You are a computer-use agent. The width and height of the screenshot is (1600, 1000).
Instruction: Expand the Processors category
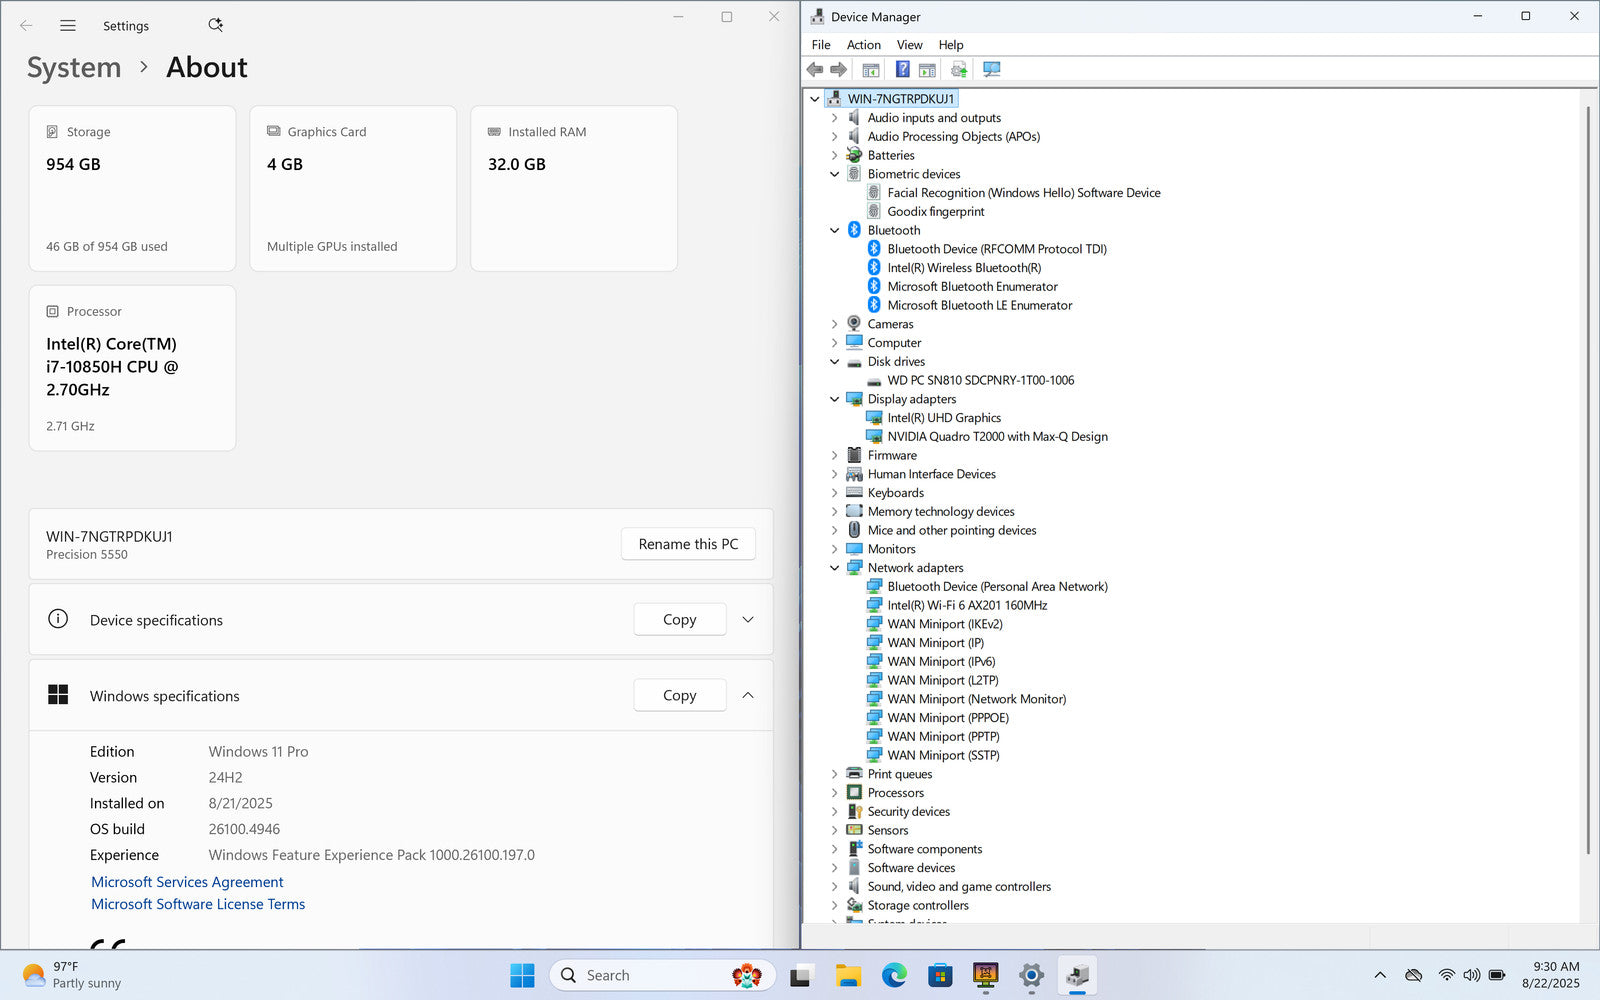pos(835,793)
